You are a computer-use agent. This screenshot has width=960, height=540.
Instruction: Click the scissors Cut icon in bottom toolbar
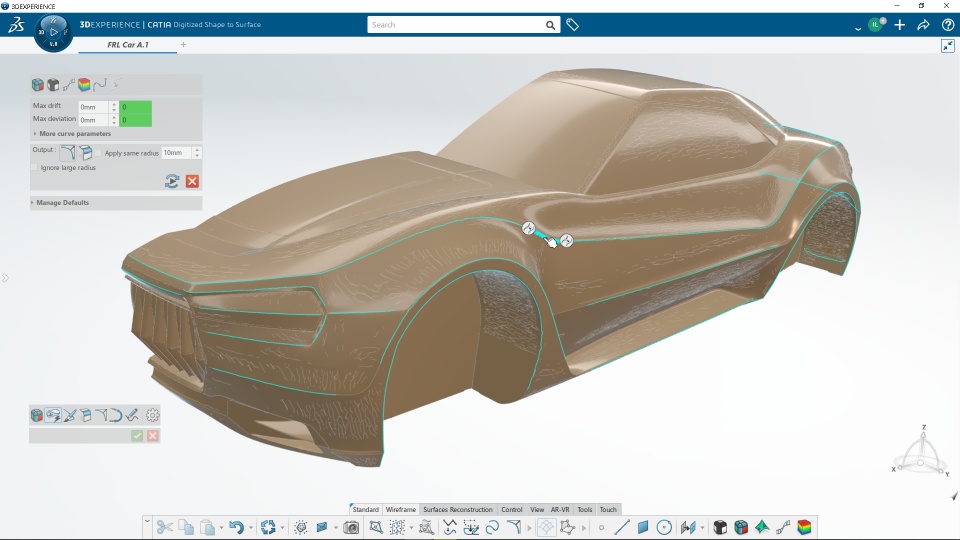pos(165,527)
